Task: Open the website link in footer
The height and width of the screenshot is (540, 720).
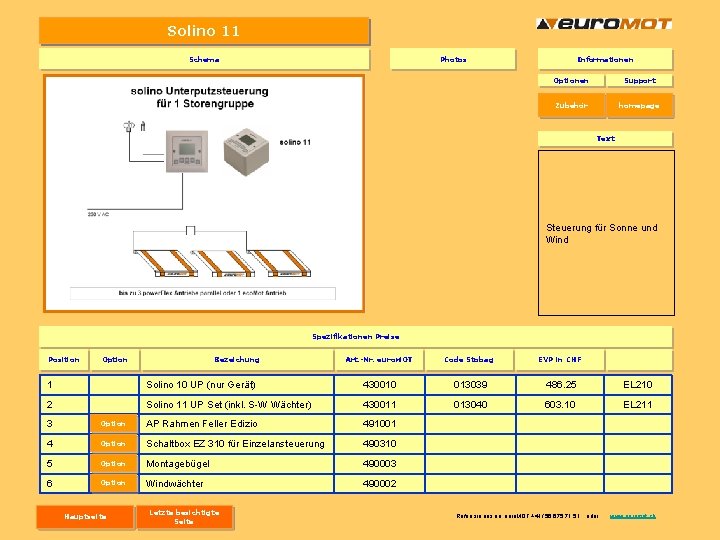Action: pyautogui.click(x=632, y=516)
